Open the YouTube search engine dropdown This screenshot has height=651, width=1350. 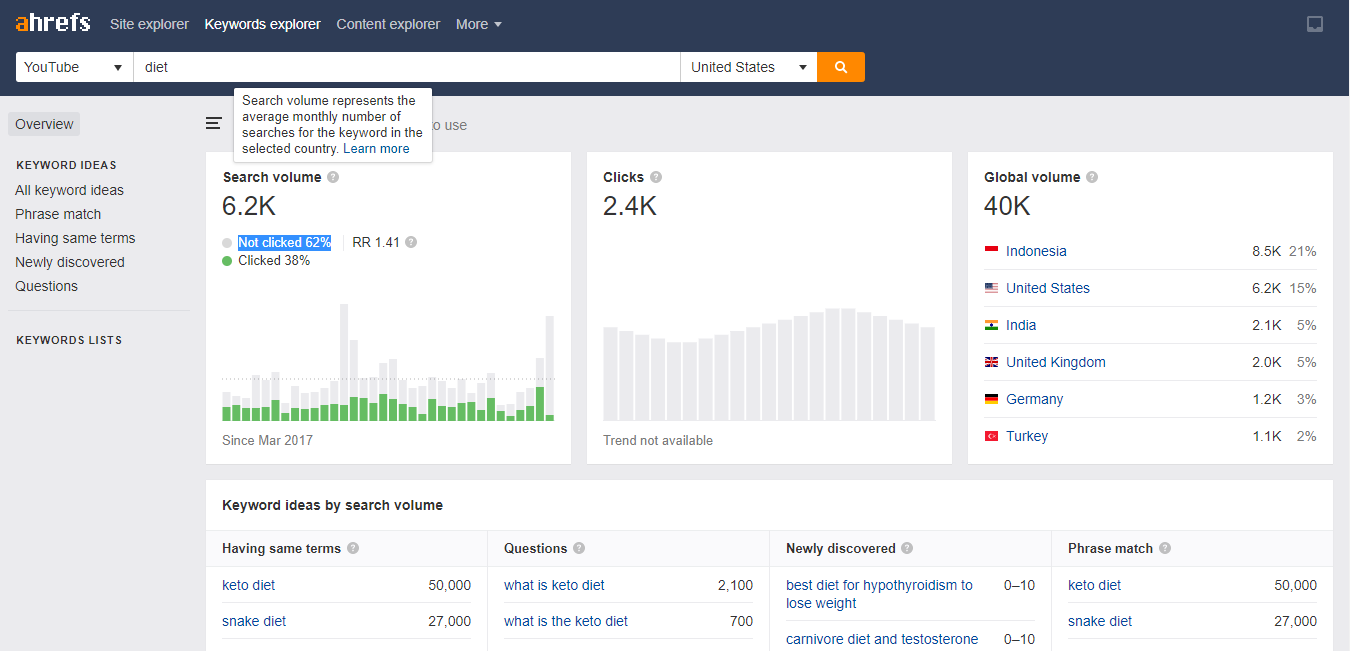(x=74, y=67)
